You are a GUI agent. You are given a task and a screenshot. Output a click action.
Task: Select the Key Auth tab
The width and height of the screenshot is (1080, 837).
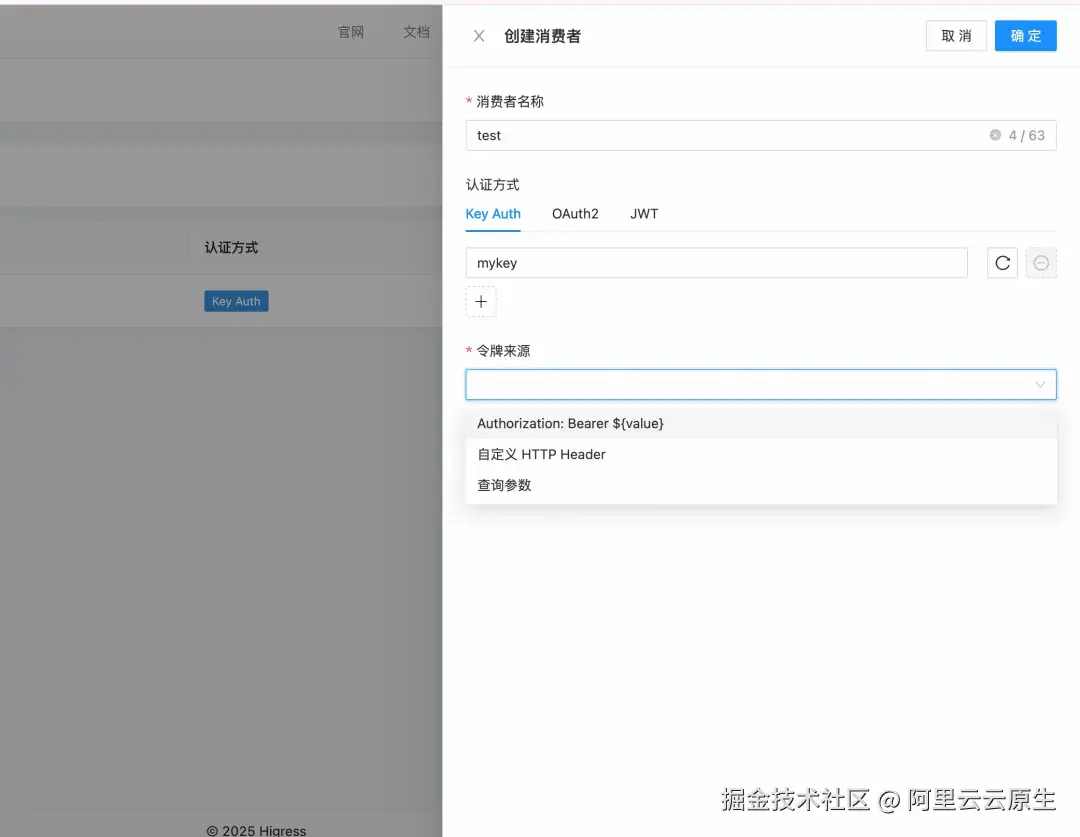[493, 213]
